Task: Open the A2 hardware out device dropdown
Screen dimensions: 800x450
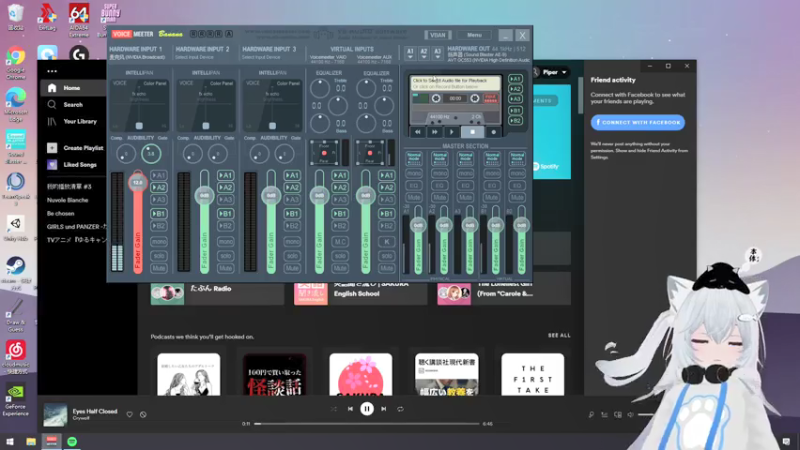Action: pos(423,54)
